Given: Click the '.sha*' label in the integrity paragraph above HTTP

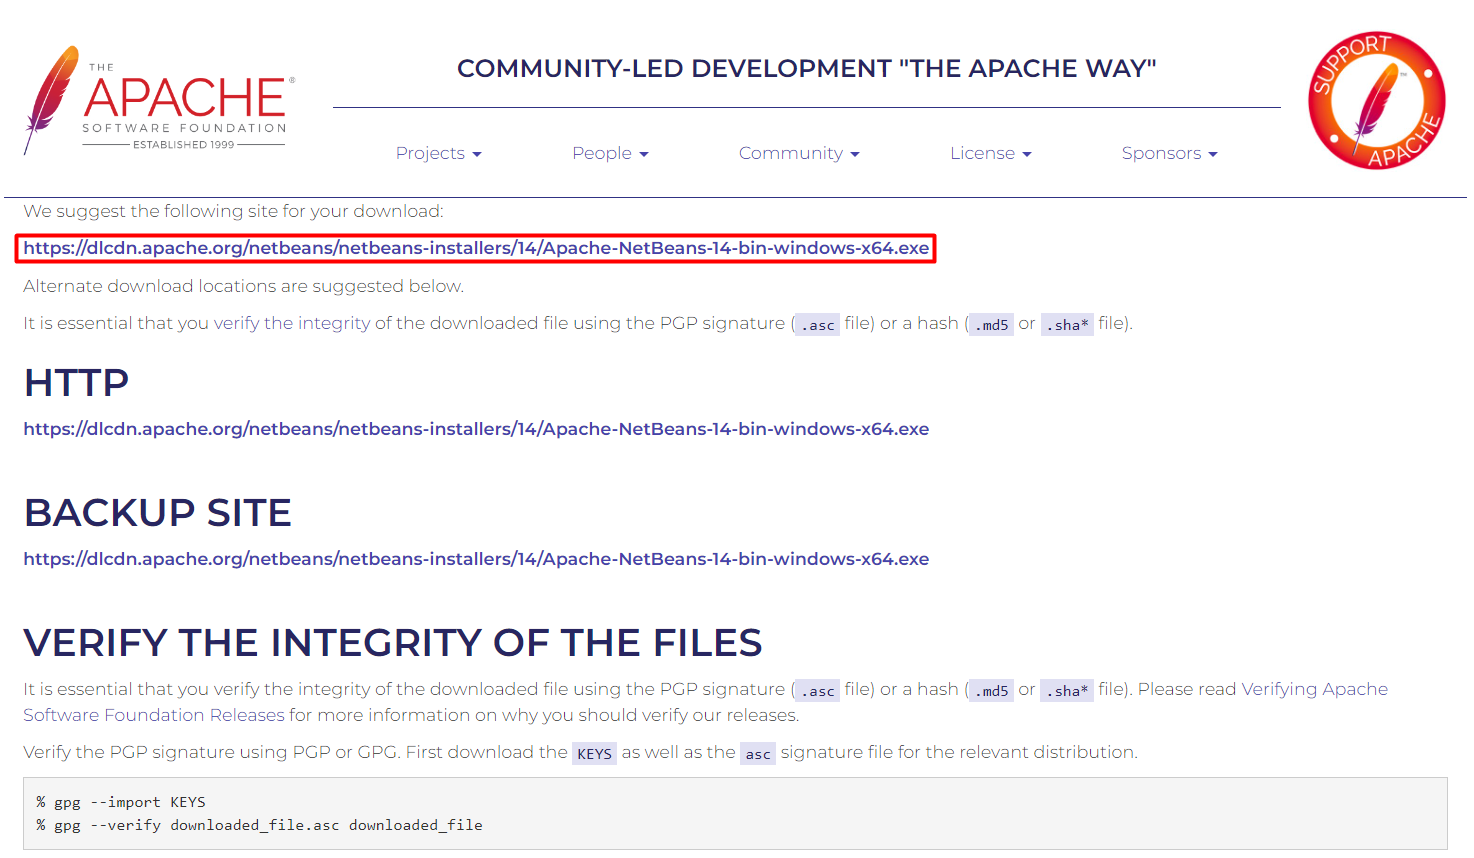Looking at the screenshot, I should (1067, 324).
